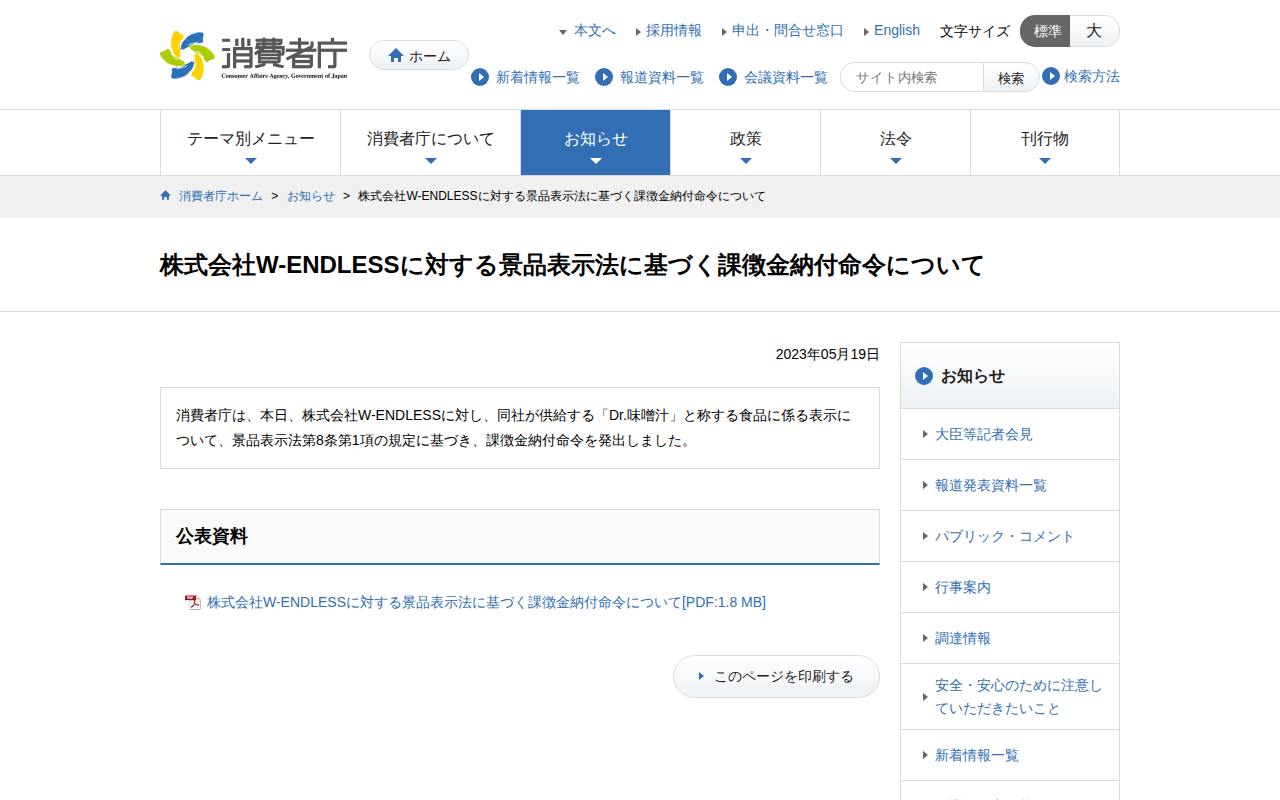The image size is (1280, 800).
Task: Click the circle arrow icon in お知らせ sidebar header
Action: [924, 376]
